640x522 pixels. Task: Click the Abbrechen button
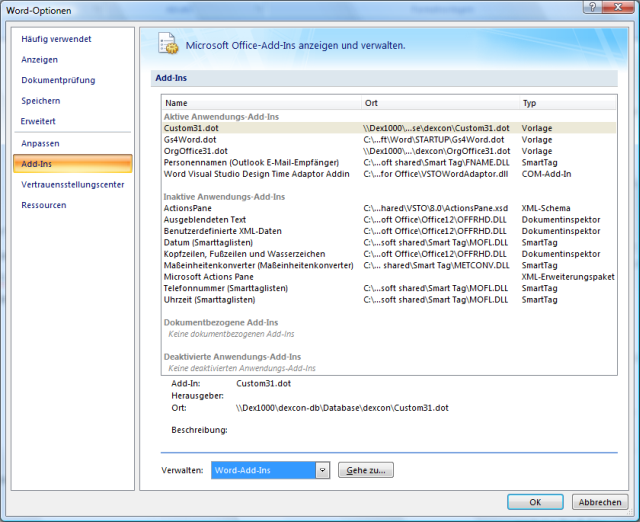600,502
